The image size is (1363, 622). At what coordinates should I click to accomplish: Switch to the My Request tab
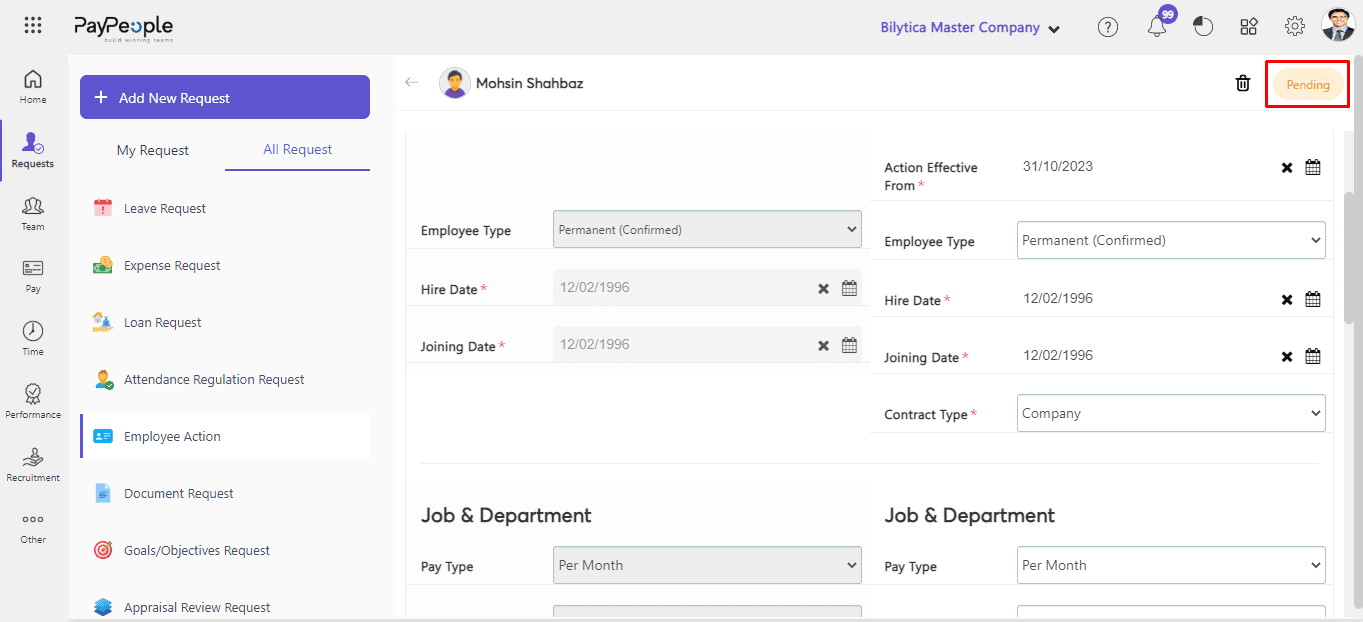[152, 150]
